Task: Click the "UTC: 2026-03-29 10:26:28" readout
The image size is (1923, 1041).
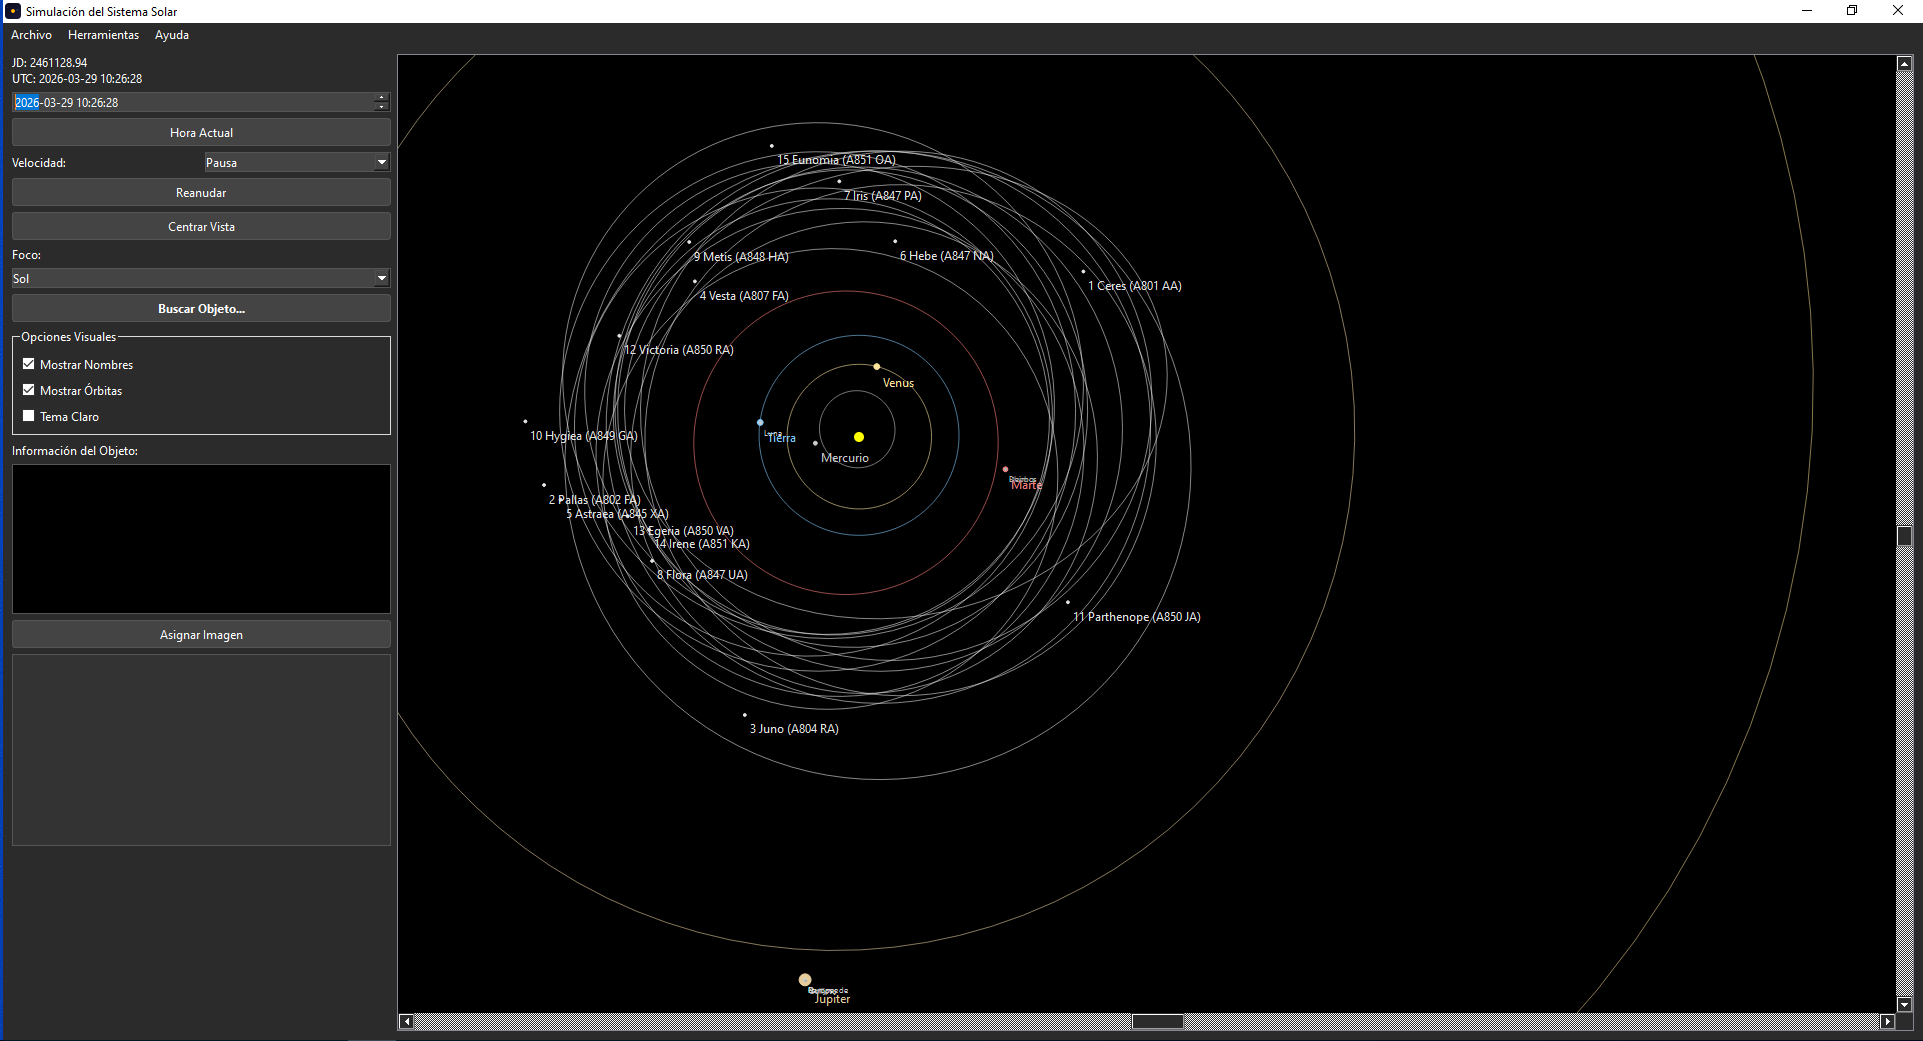Action: [77, 79]
